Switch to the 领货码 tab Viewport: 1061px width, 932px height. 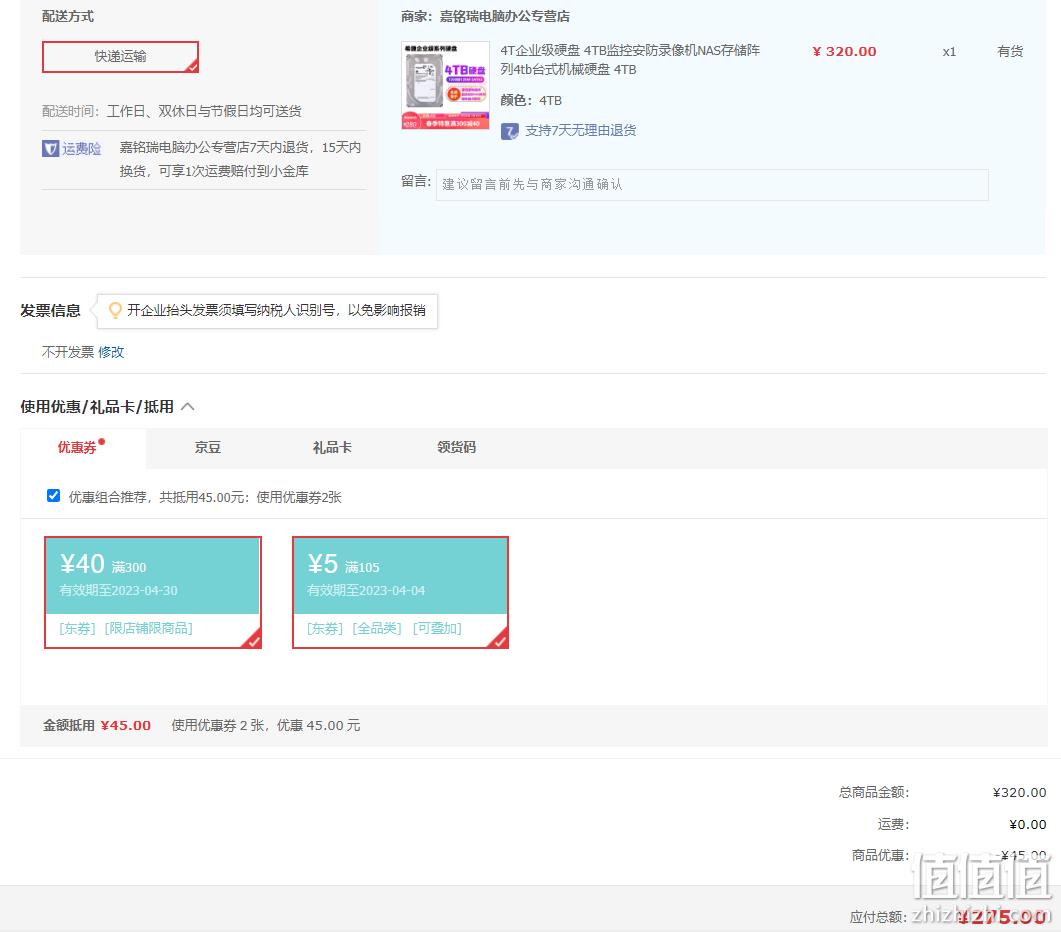point(457,447)
